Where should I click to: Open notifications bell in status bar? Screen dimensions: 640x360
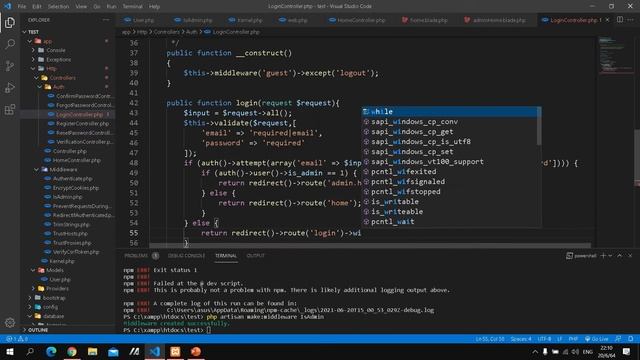coord(631,339)
